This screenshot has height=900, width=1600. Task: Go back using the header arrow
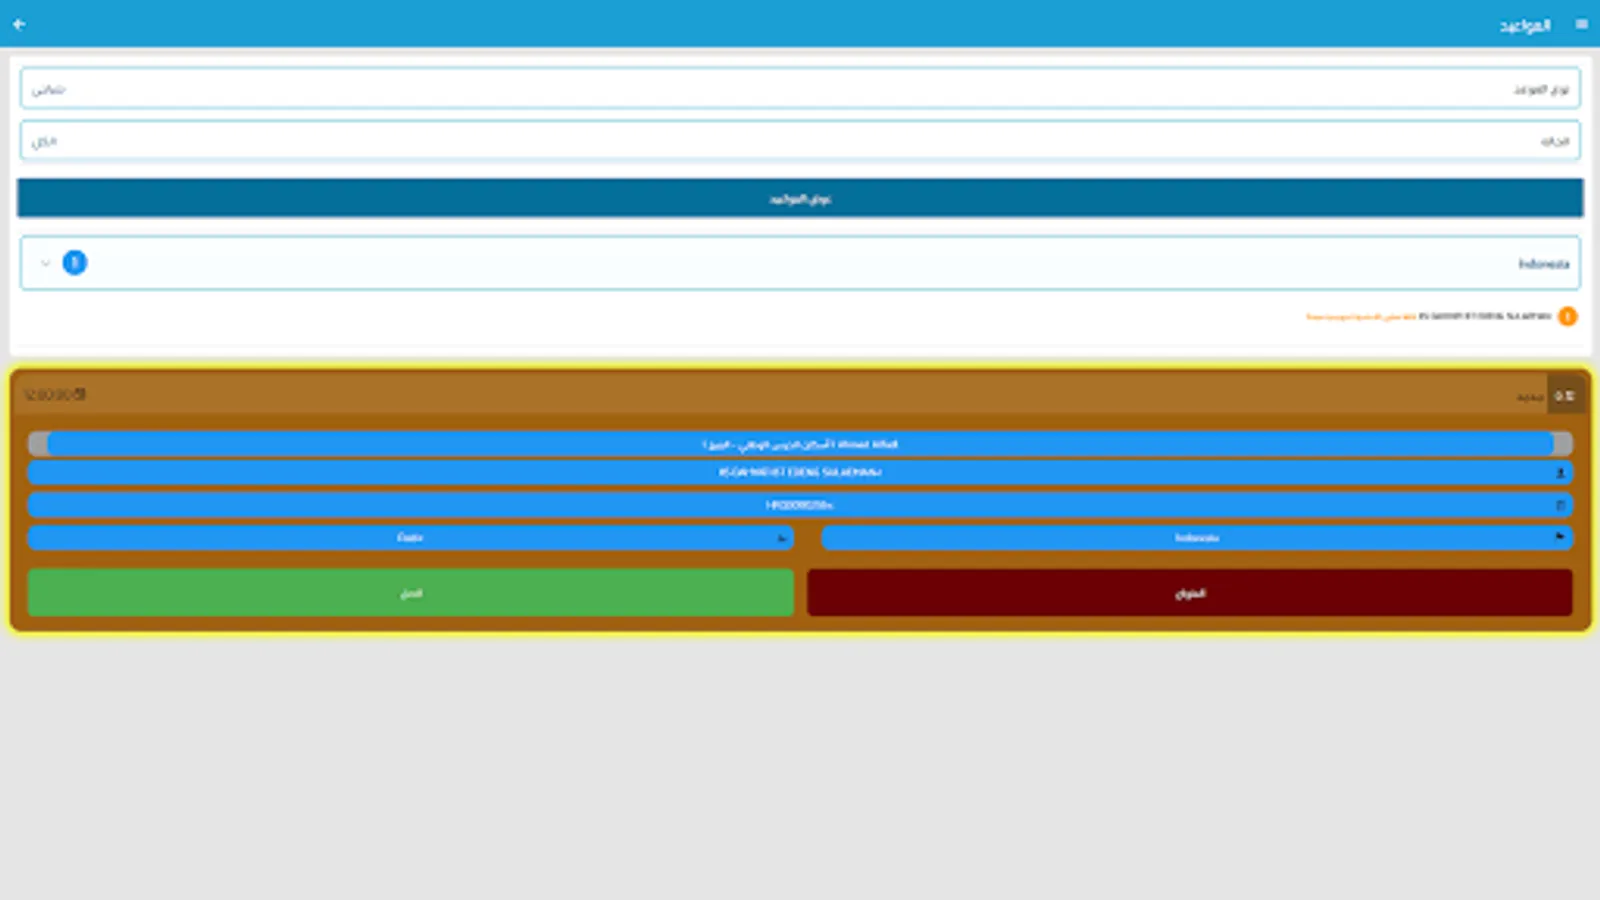[x=19, y=24]
